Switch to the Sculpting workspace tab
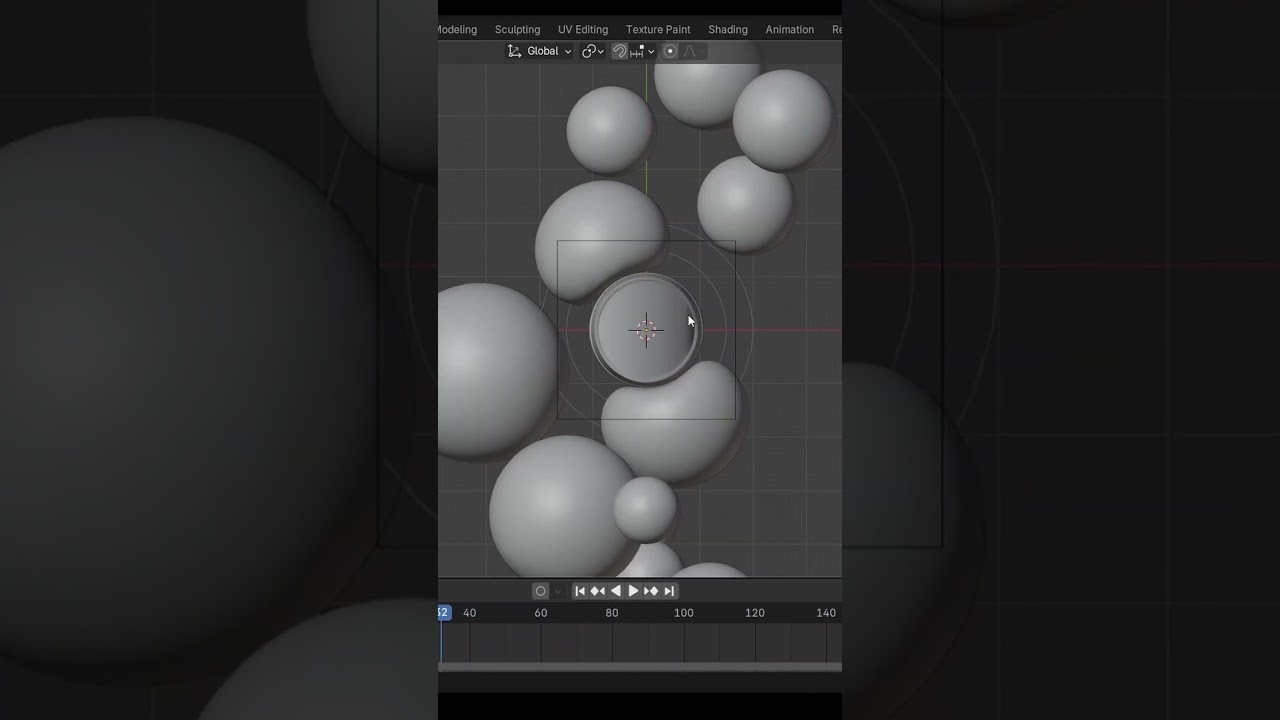Image resolution: width=1280 pixels, height=720 pixels. (x=517, y=30)
